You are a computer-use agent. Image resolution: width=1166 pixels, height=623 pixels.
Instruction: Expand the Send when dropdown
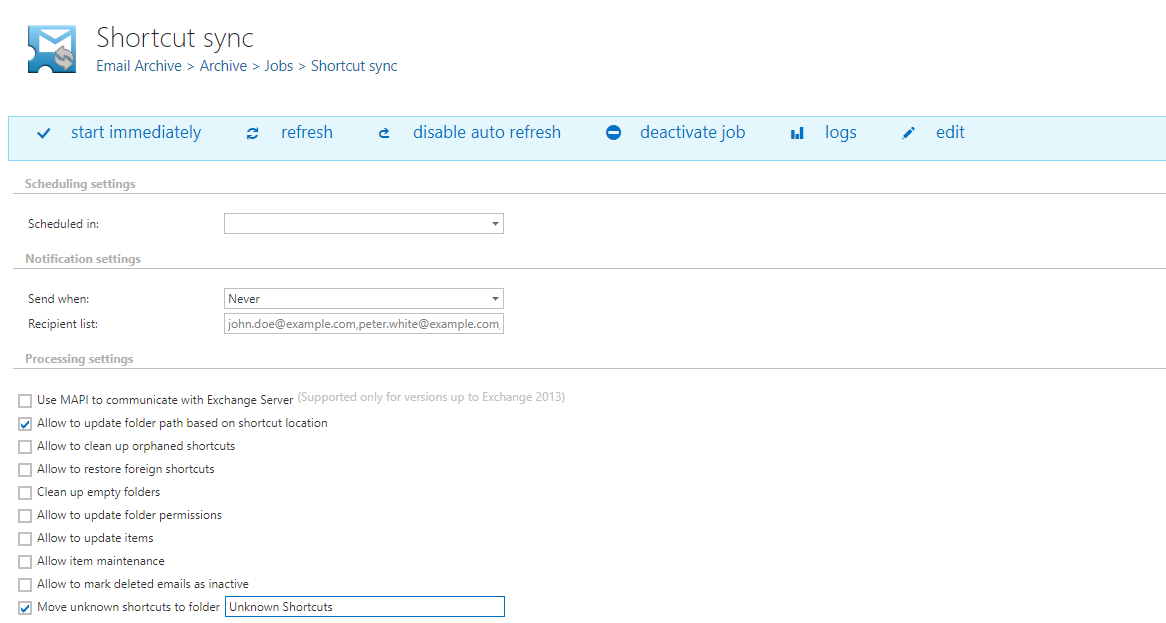tap(364, 299)
